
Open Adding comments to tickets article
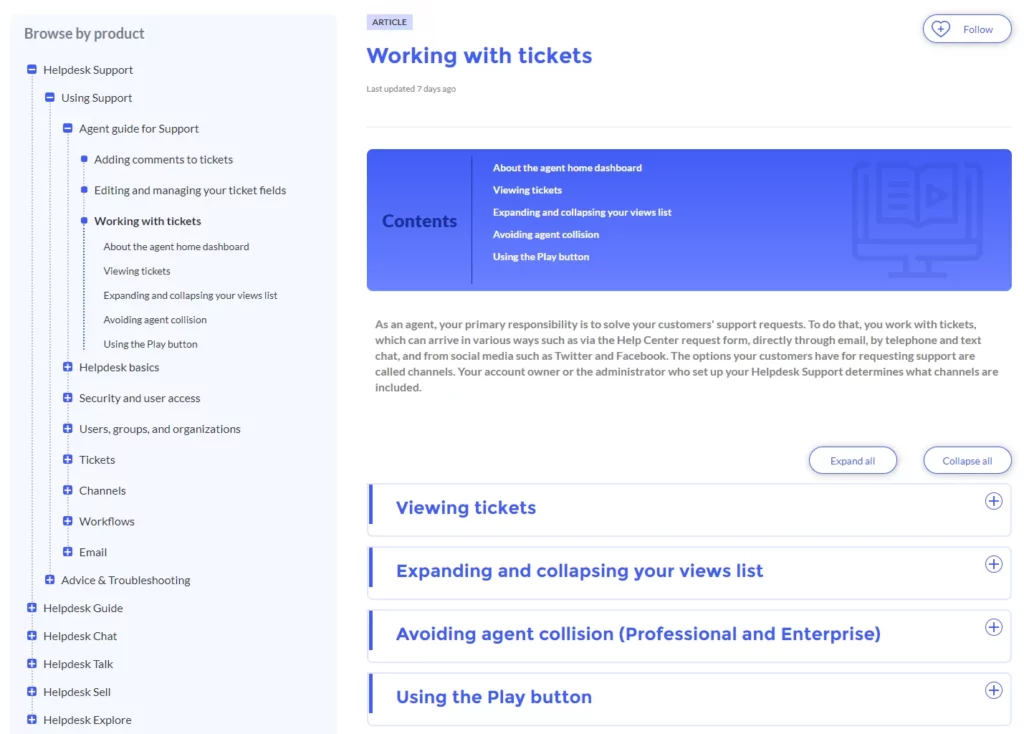click(x=163, y=159)
